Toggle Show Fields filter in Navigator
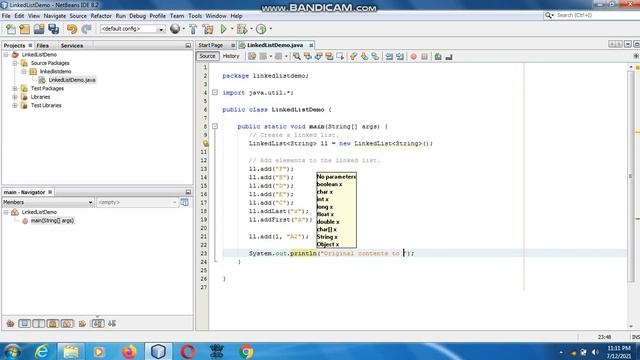640x360 pixels. pyautogui.click(x=24, y=324)
